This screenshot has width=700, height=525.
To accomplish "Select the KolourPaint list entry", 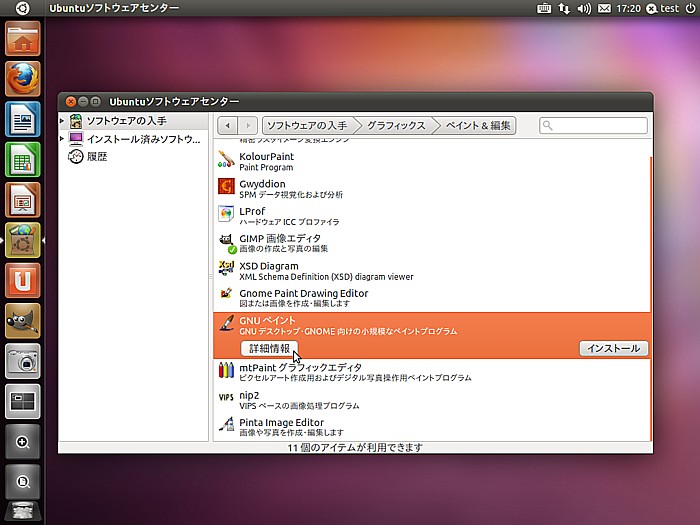I will coord(432,161).
